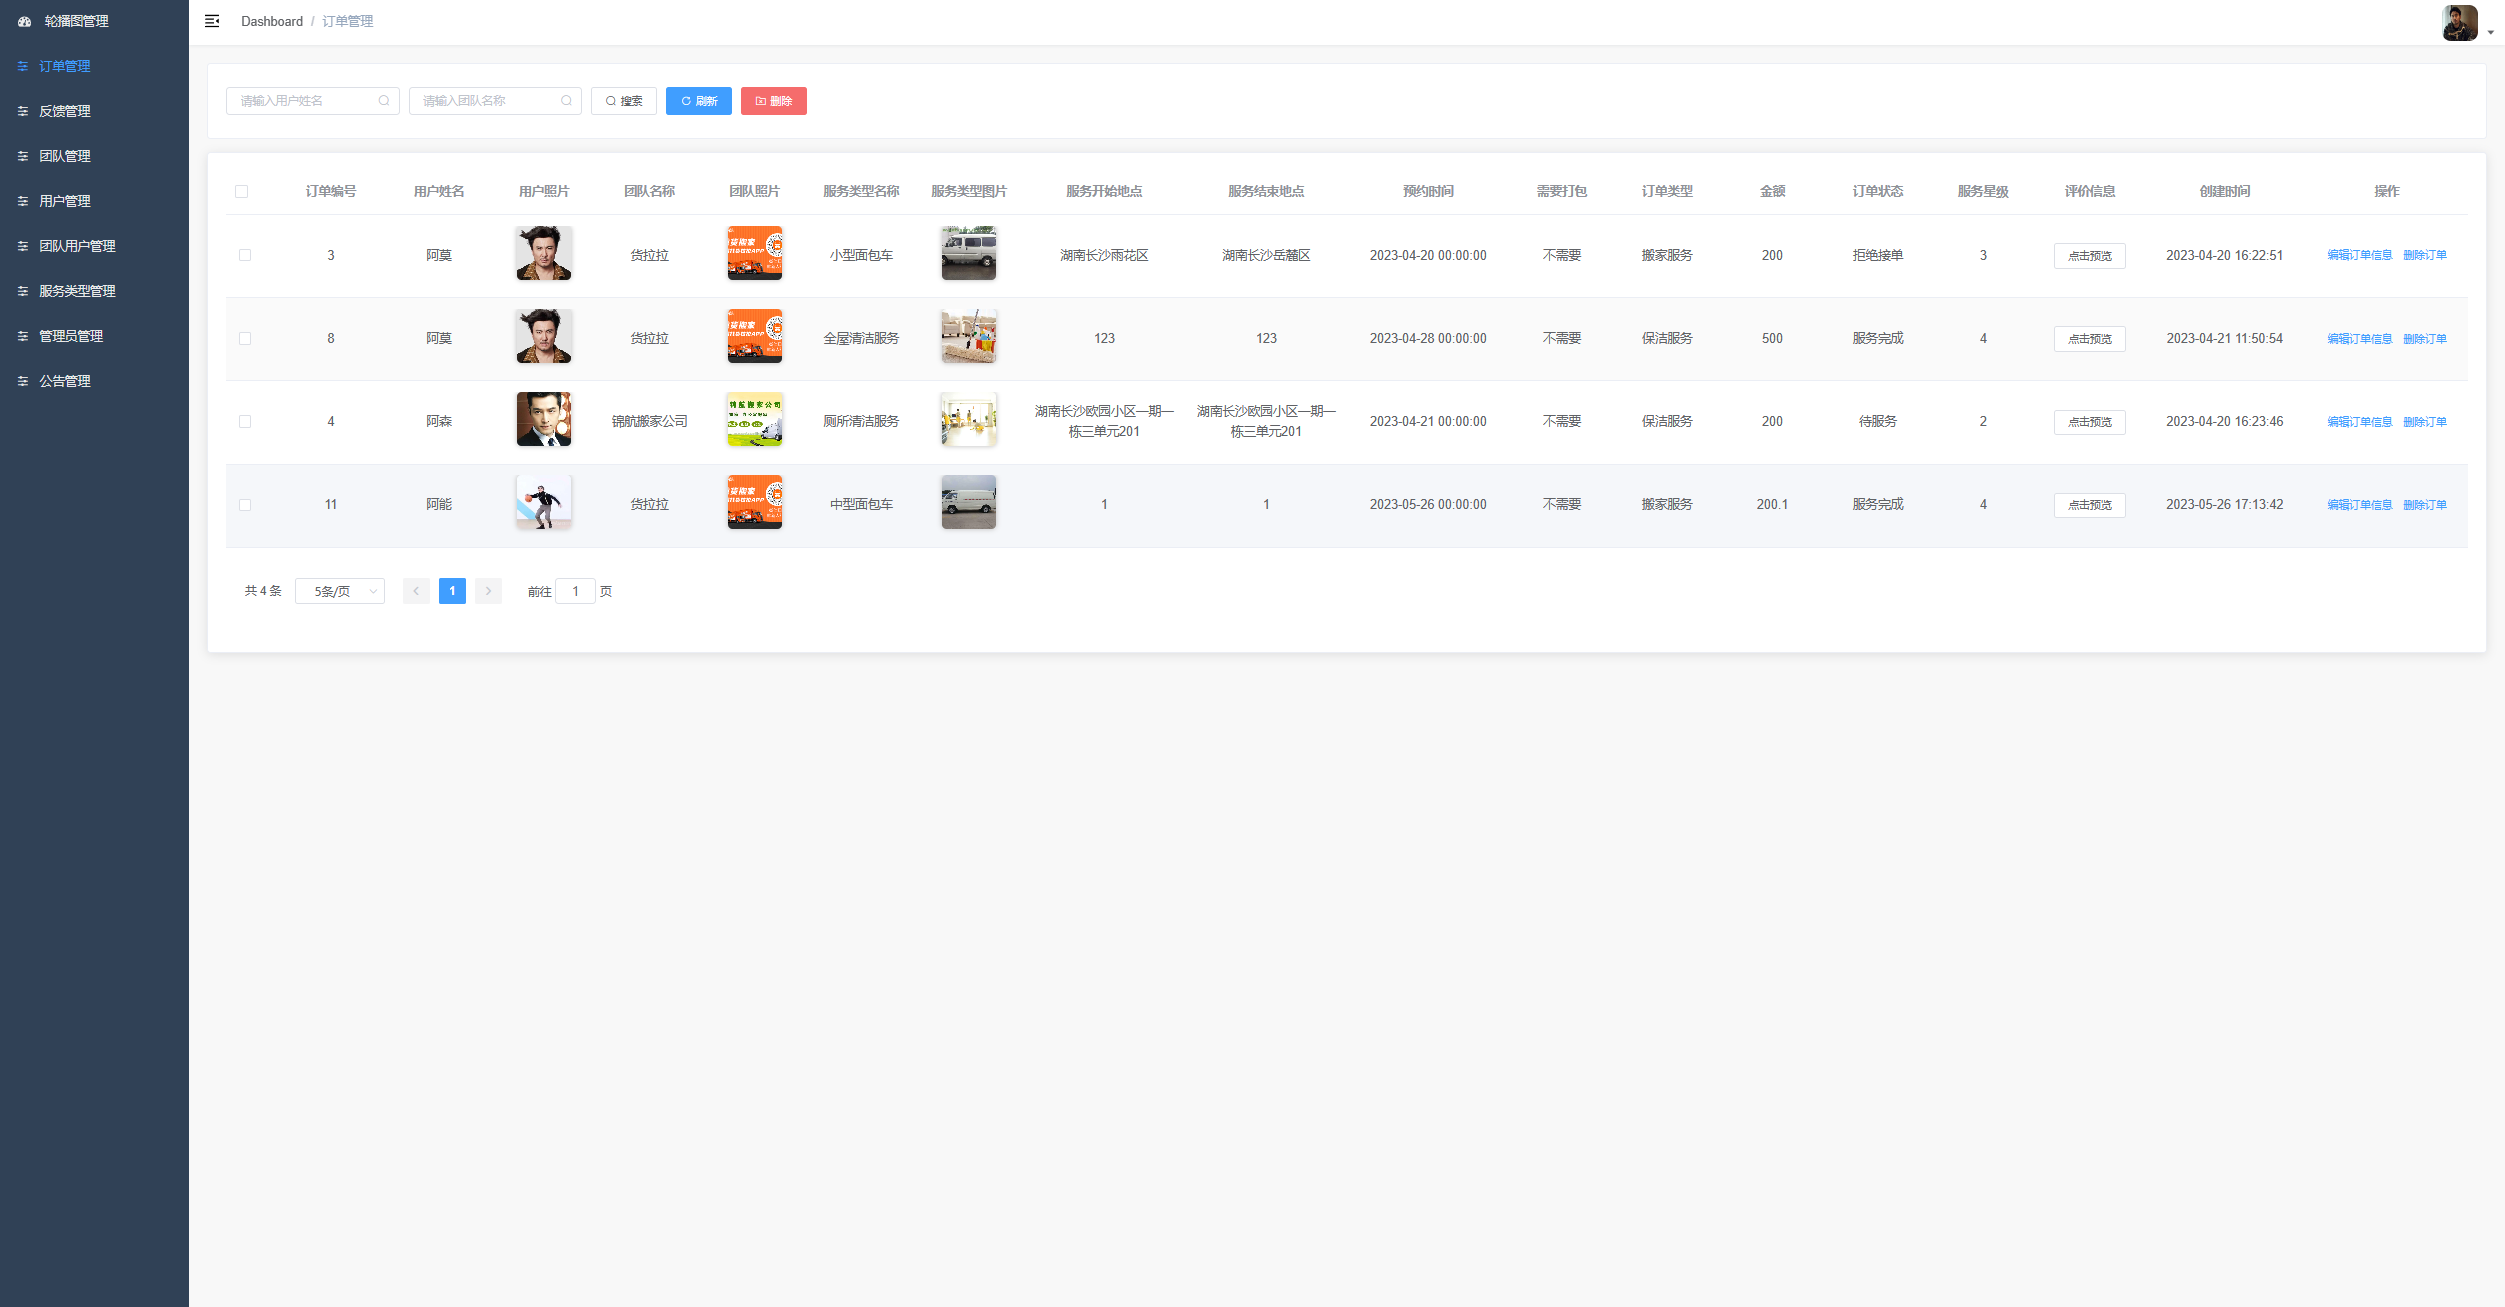Tick the checkbox for order number 8
Image resolution: width=2505 pixels, height=1307 pixels.
click(245, 339)
